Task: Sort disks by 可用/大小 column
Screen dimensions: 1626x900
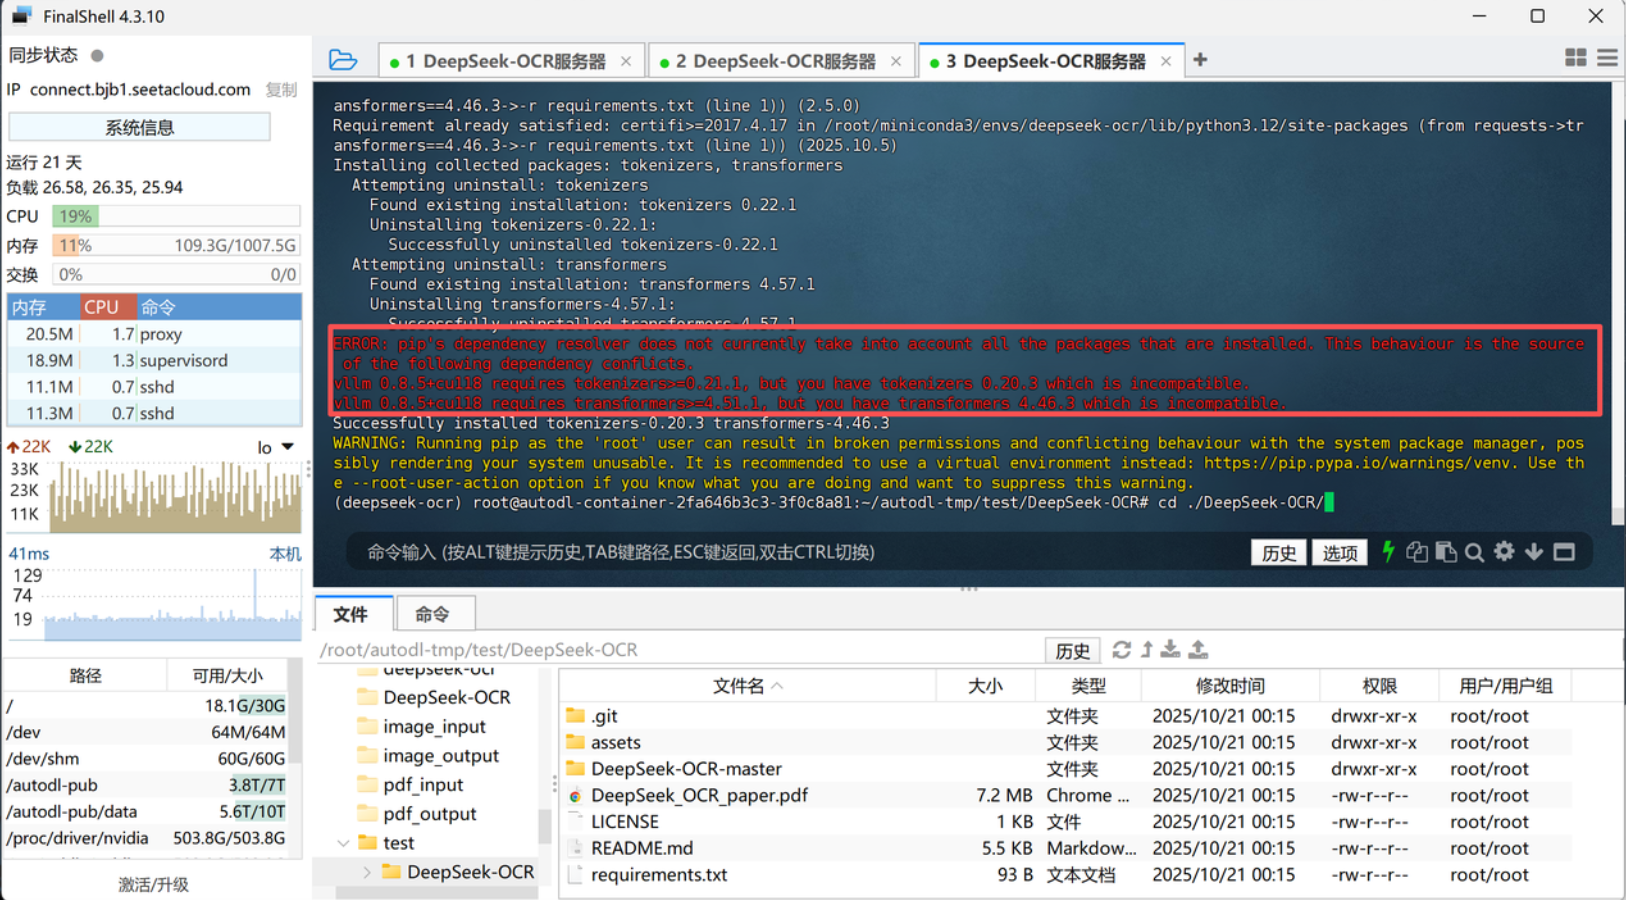Action: 227,676
